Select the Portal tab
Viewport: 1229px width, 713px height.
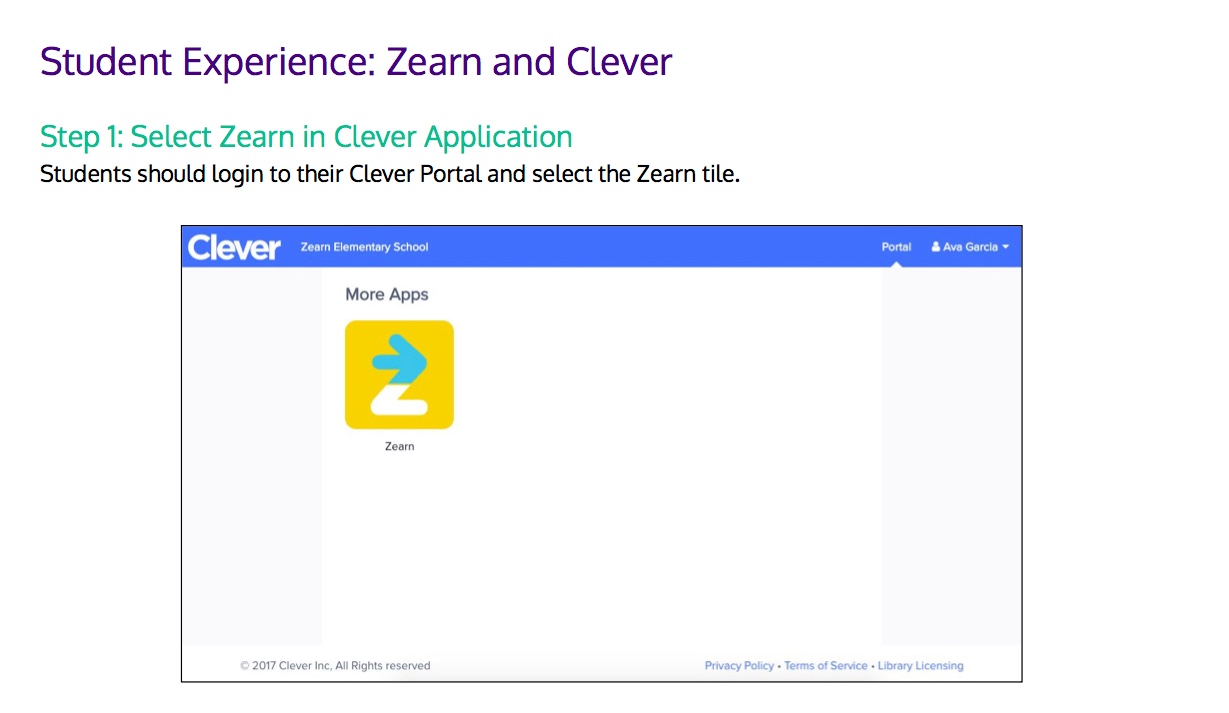896,247
